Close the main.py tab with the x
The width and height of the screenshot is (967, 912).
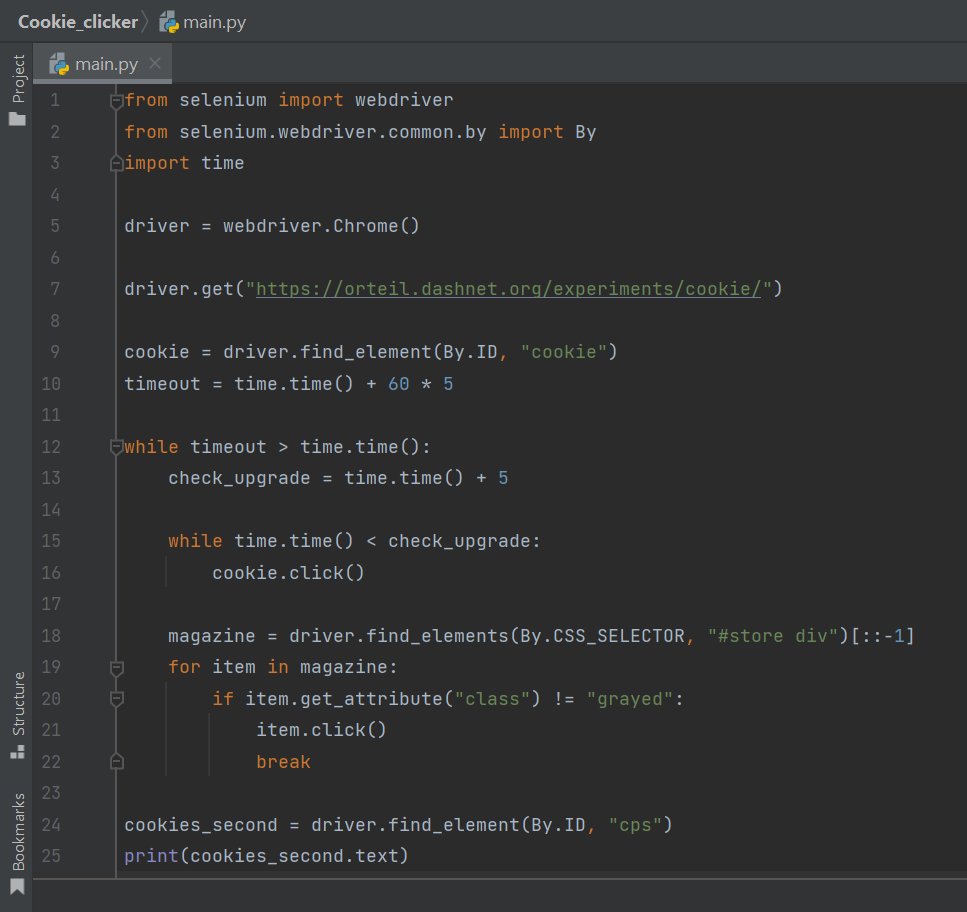(155, 61)
